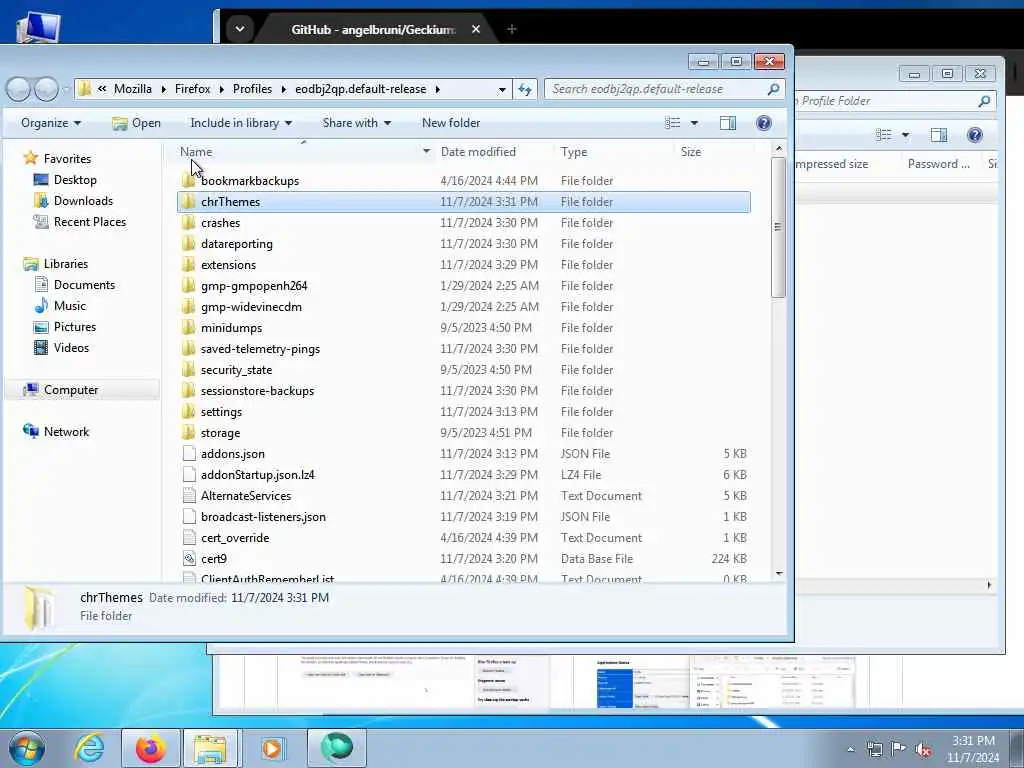This screenshot has width=1024, height=768.
Task: Expand the address bar history dropdown
Action: click(502, 89)
